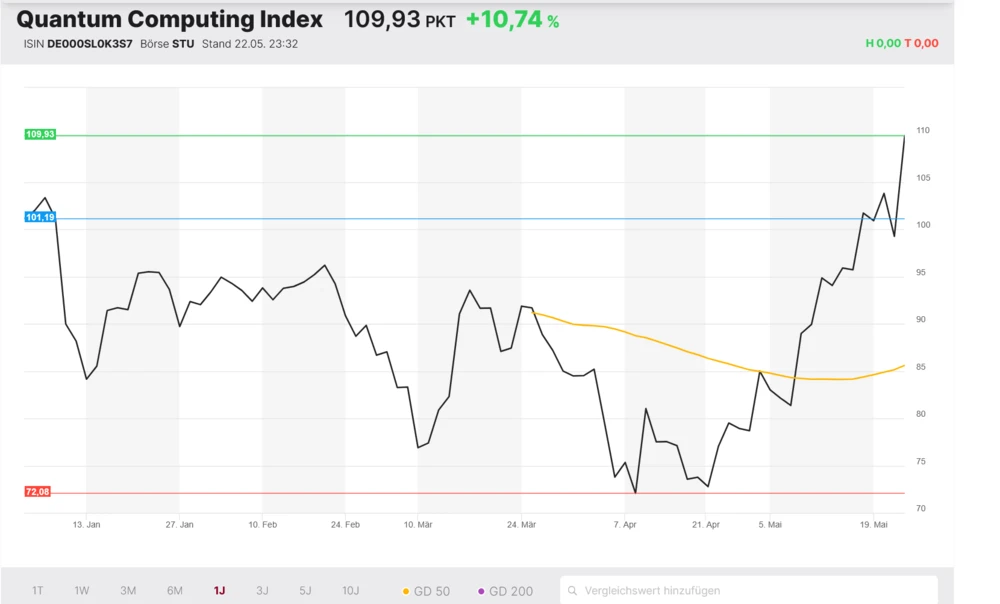The image size is (1000, 604).
Task: Click the ISIN DE000SL0K3S7 code
Action: [90, 44]
